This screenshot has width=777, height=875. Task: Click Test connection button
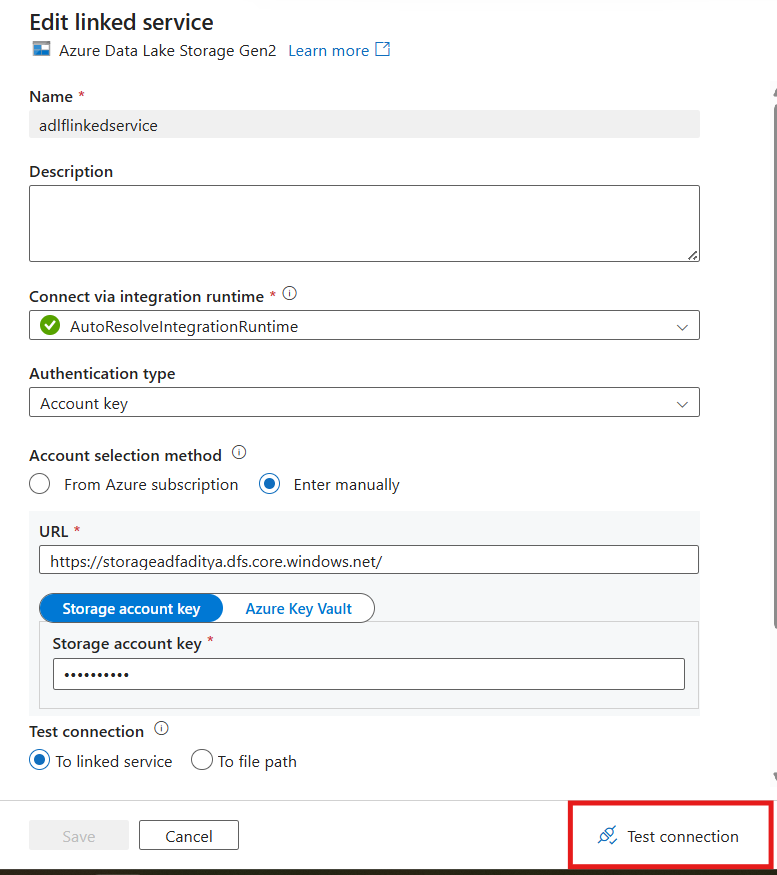coord(669,836)
